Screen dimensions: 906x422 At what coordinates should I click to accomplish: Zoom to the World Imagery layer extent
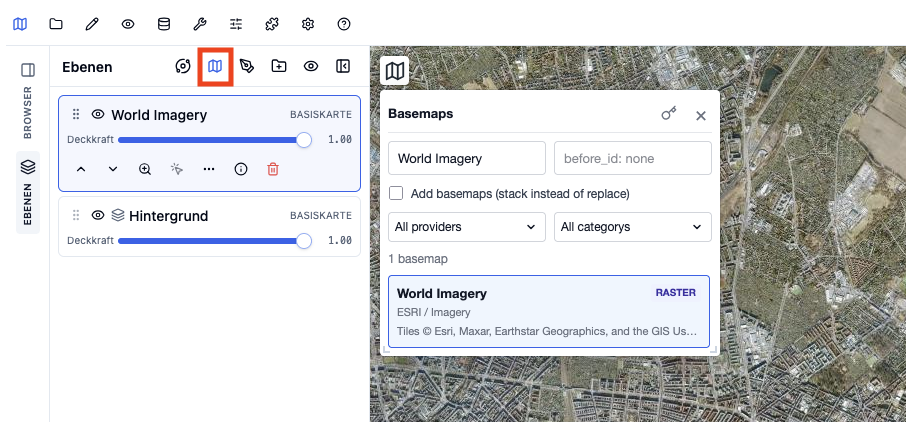145,169
